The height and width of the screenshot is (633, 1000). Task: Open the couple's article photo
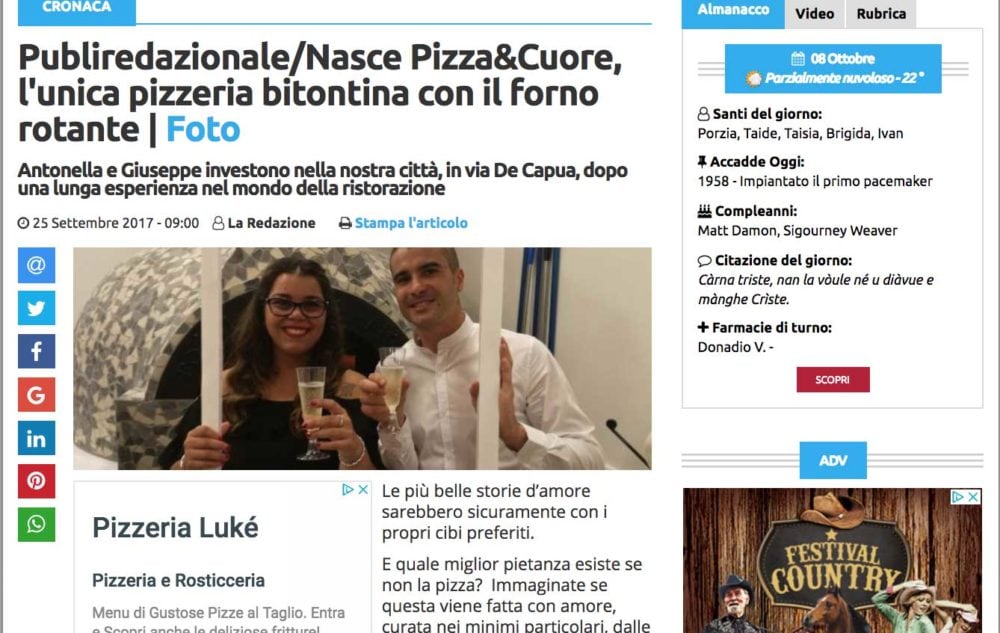362,358
